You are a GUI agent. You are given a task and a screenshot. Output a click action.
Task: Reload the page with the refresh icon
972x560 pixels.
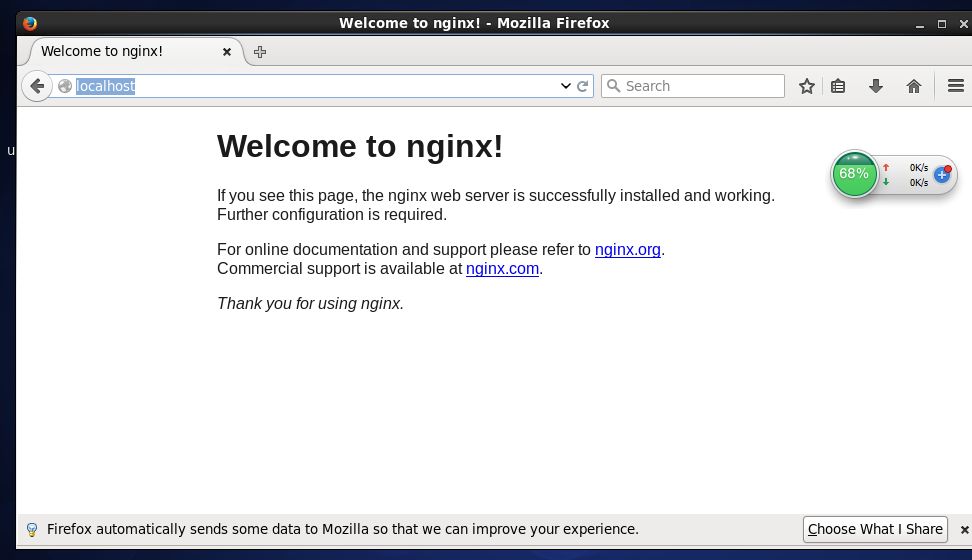pos(582,86)
